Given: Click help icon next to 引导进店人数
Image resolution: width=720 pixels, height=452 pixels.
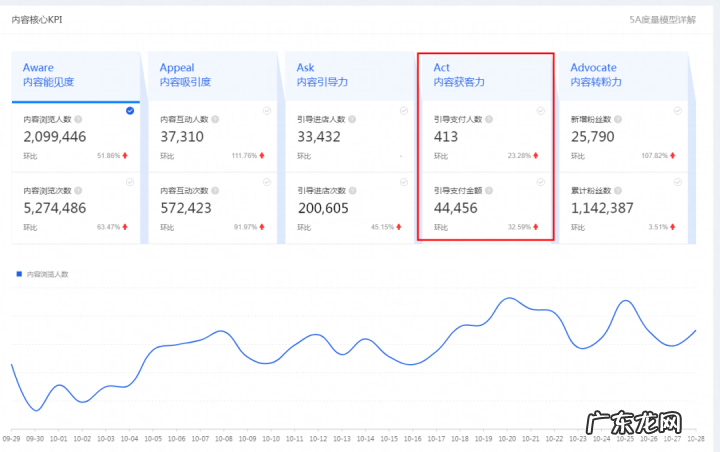Looking at the screenshot, I should pyautogui.click(x=353, y=119).
